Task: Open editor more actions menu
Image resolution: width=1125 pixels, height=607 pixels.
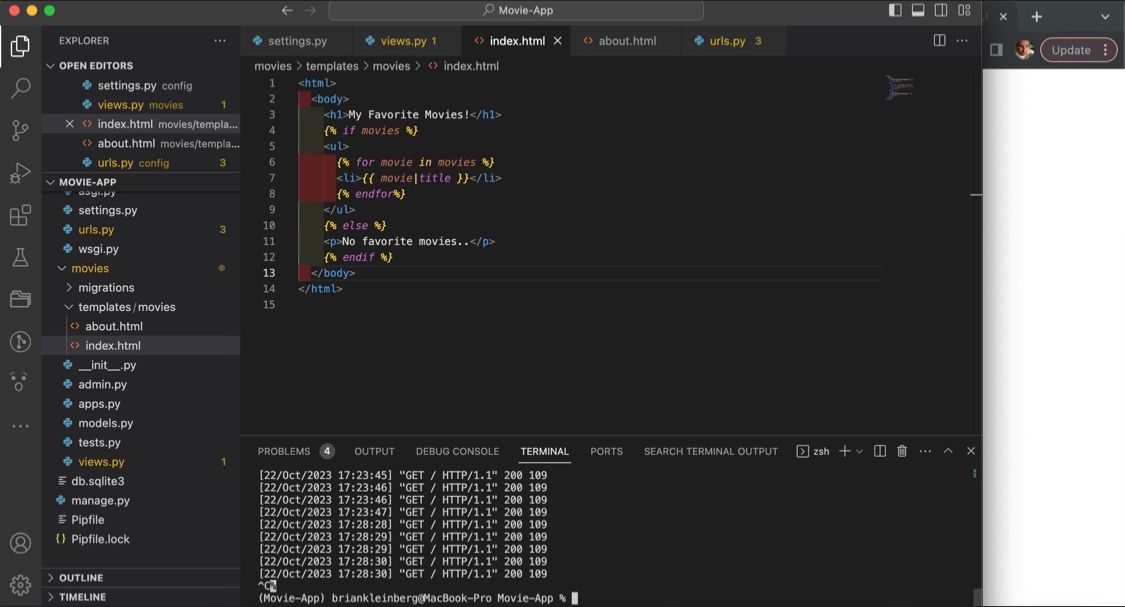Action: pyautogui.click(x=962, y=40)
